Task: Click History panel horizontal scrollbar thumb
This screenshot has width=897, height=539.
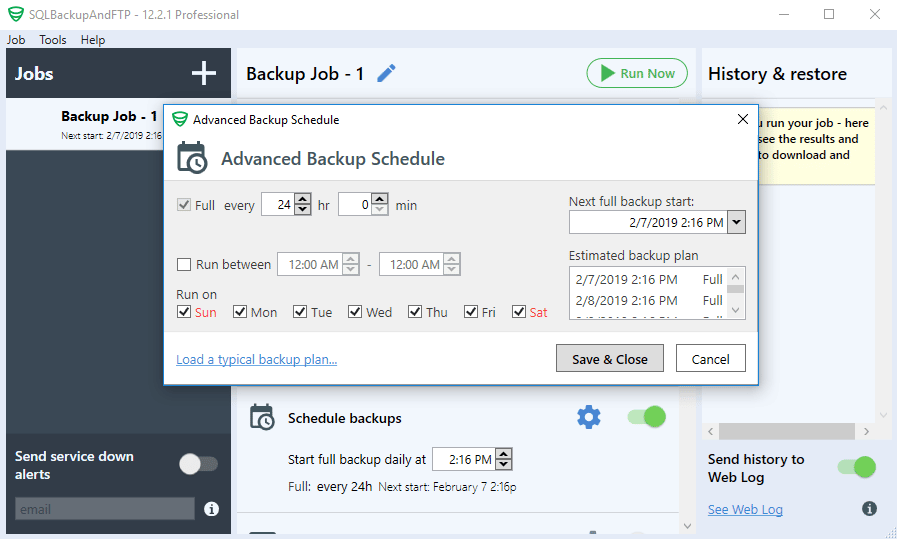Action: (787, 431)
